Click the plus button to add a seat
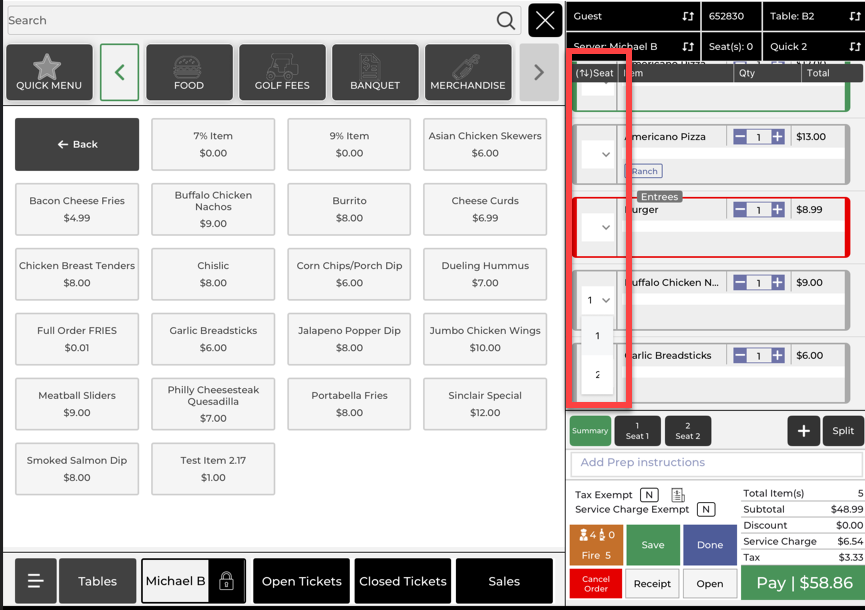This screenshot has height=610, width=865. pos(803,431)
